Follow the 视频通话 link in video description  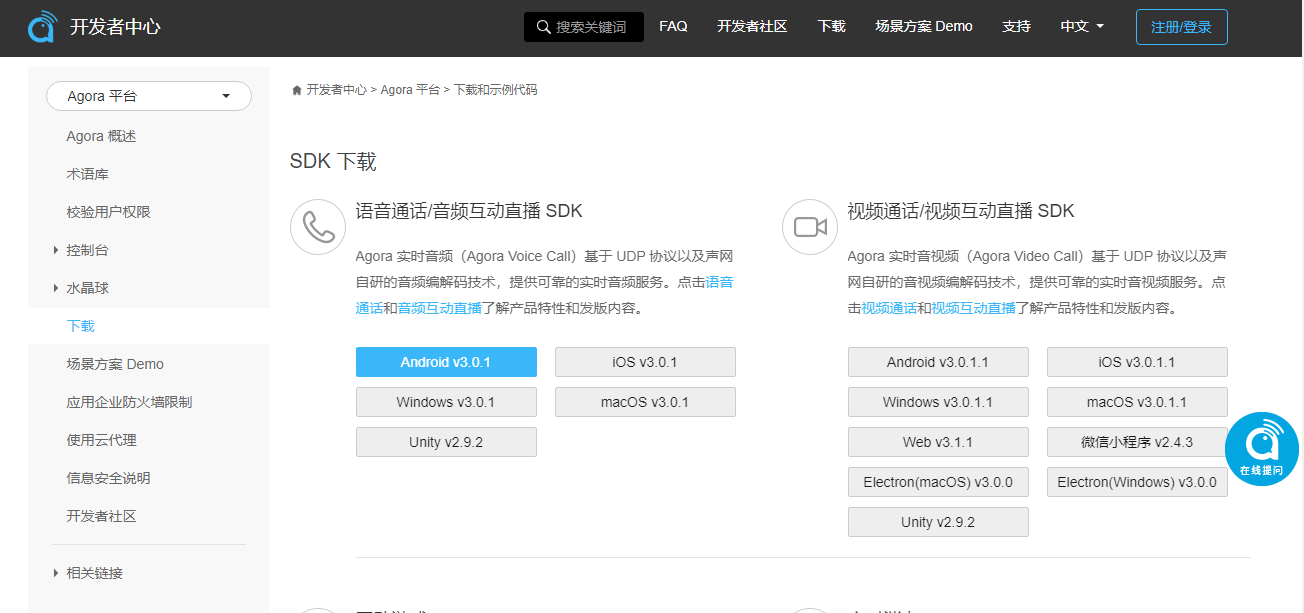click(x=889, y=308)
